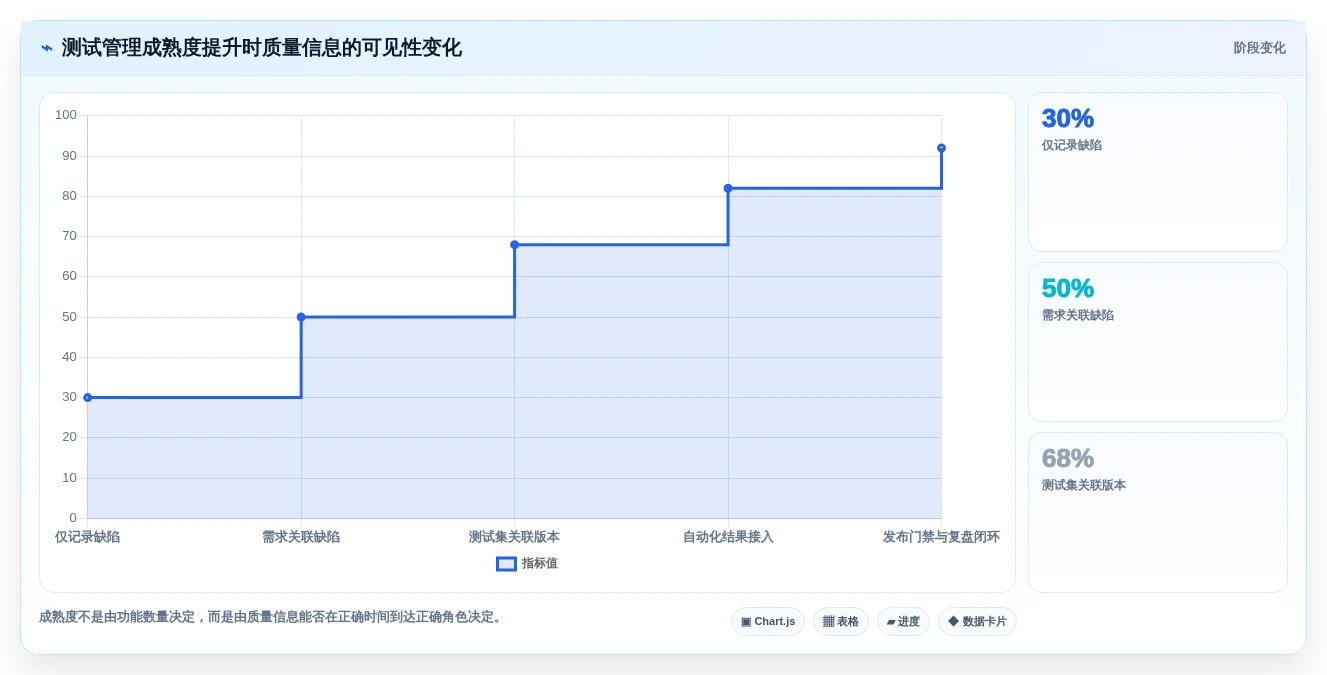Screen dimensions: 1327x675
Task: Click the data point for 仅记录缺陷
Action: [88, 398]
